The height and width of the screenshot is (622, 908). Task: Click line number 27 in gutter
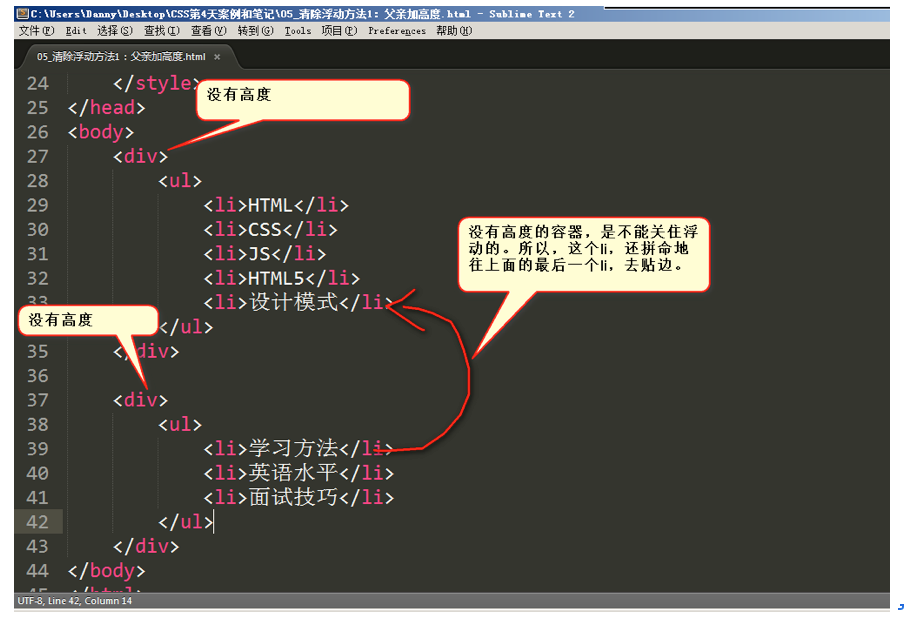(38, 156)
